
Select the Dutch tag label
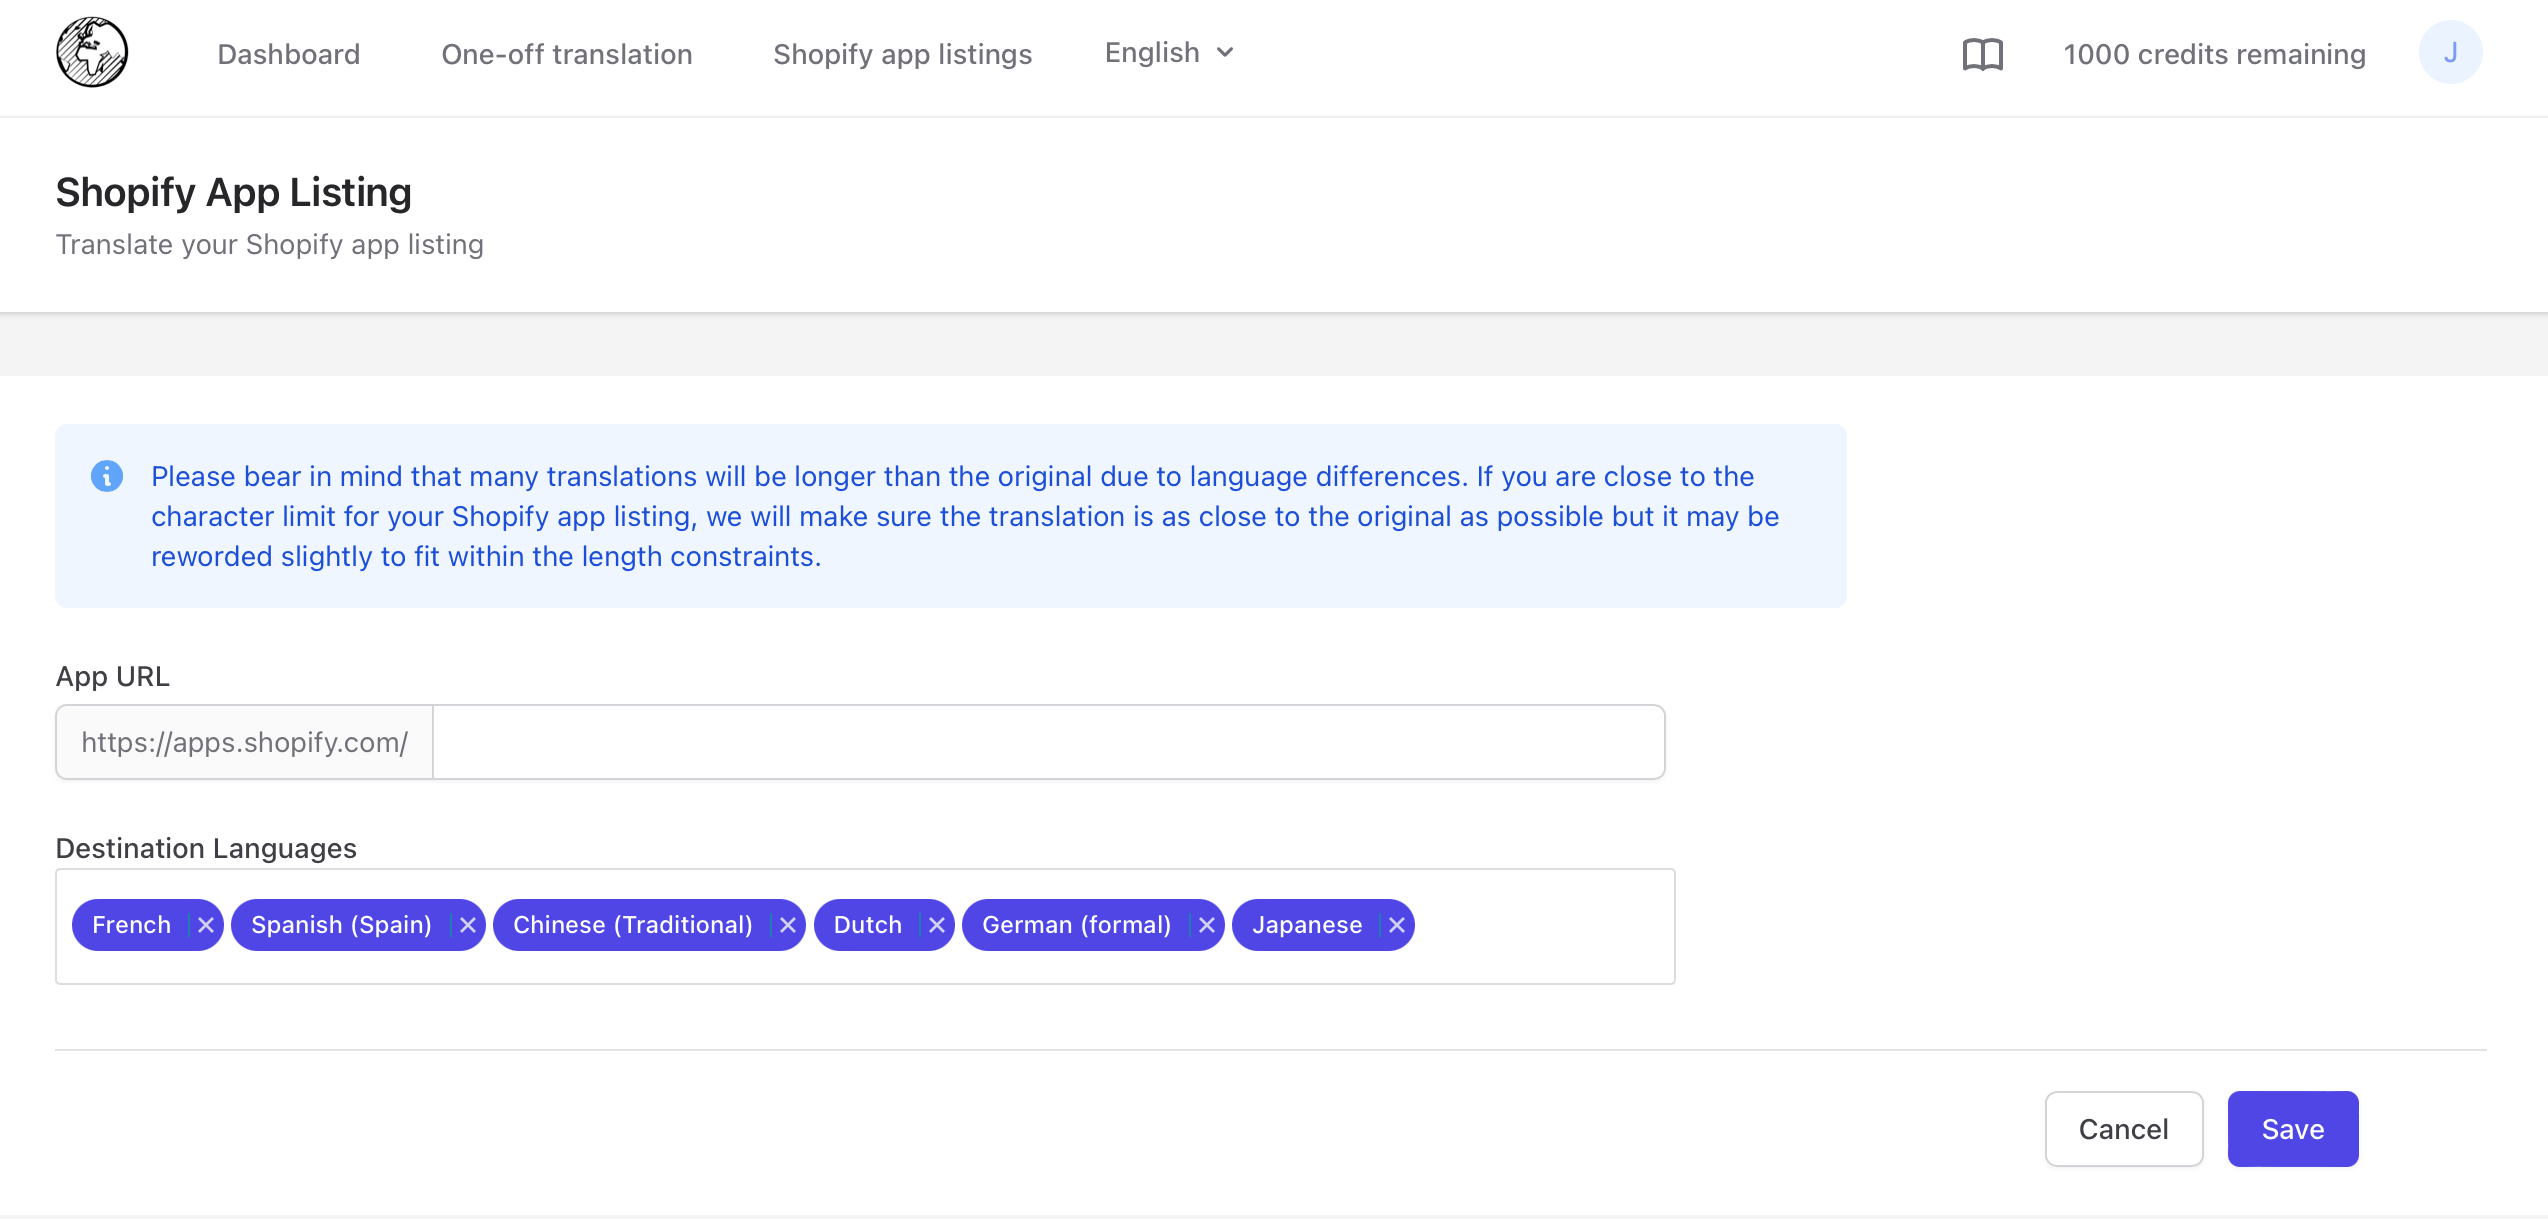point(868,925)
